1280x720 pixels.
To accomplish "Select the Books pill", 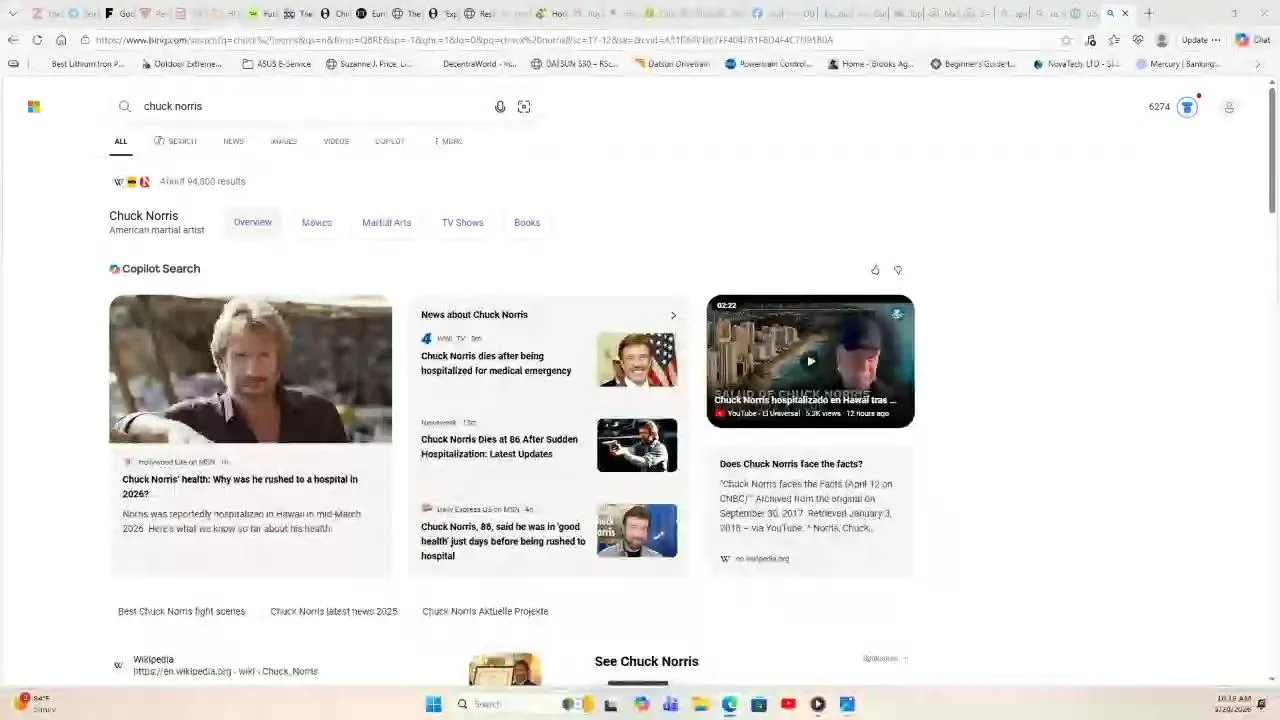I will 527,222.
